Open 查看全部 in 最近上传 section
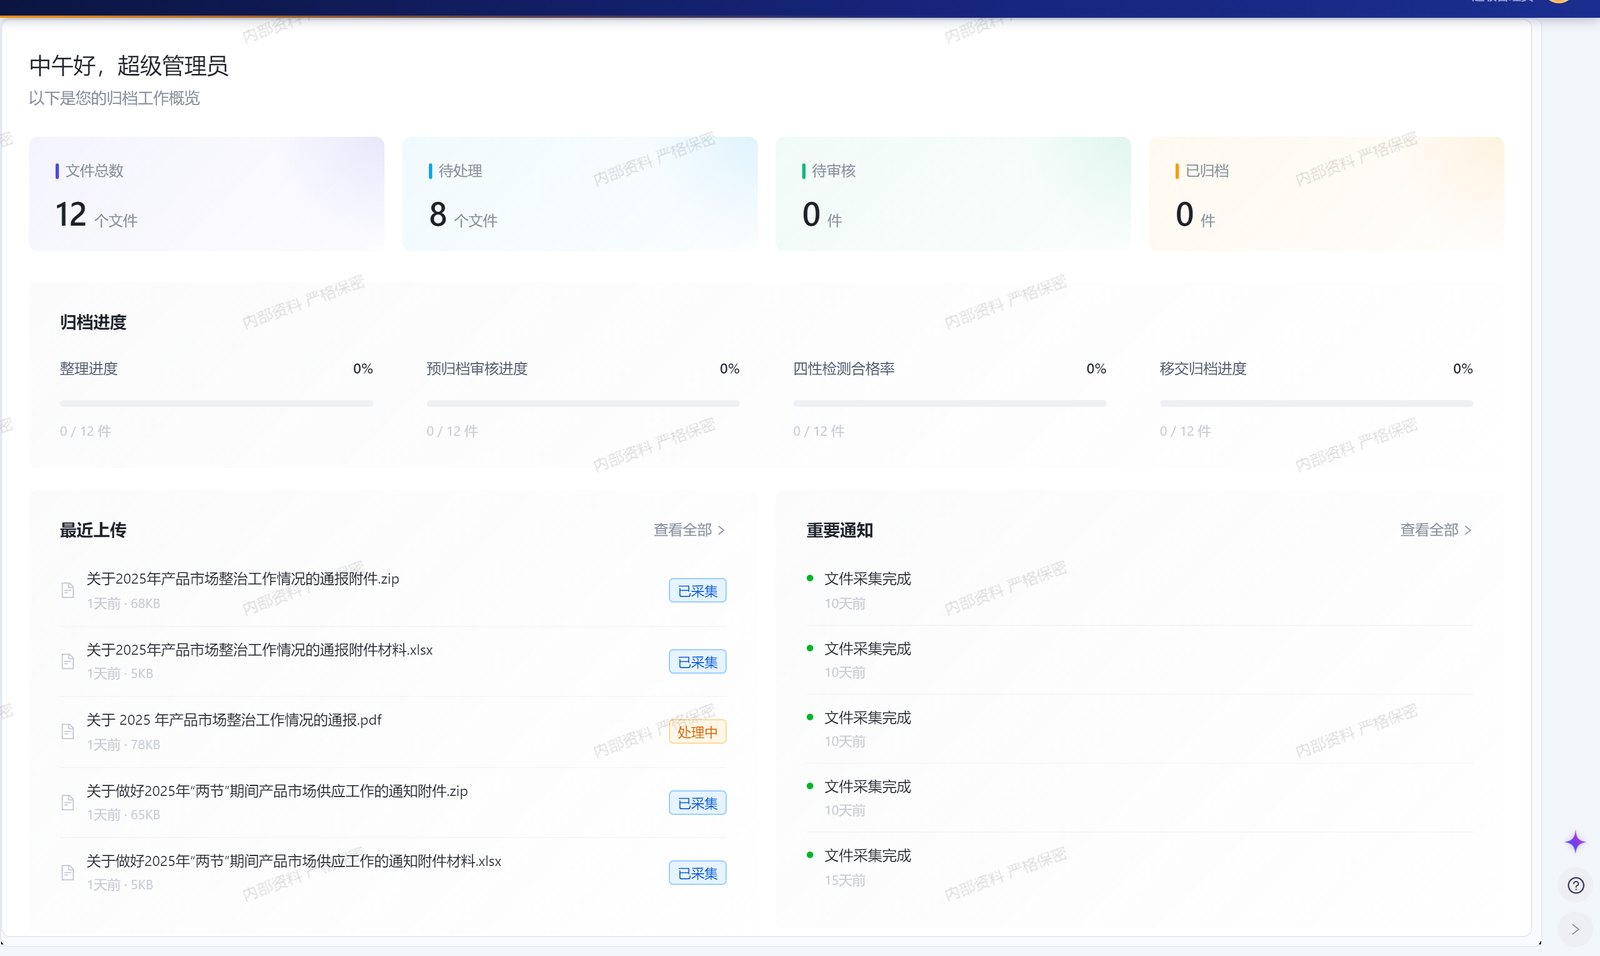This screenshot has height=956, width=1600. 689,530
